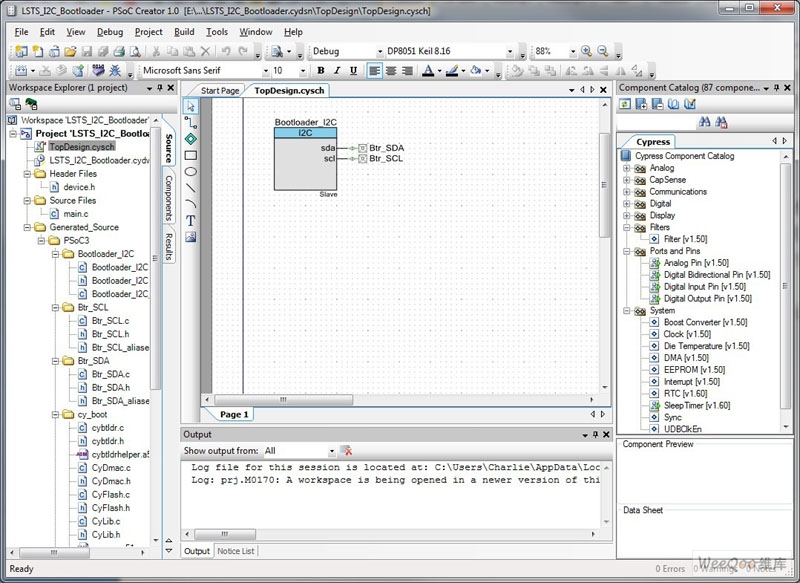Select the text T tool

191,220
